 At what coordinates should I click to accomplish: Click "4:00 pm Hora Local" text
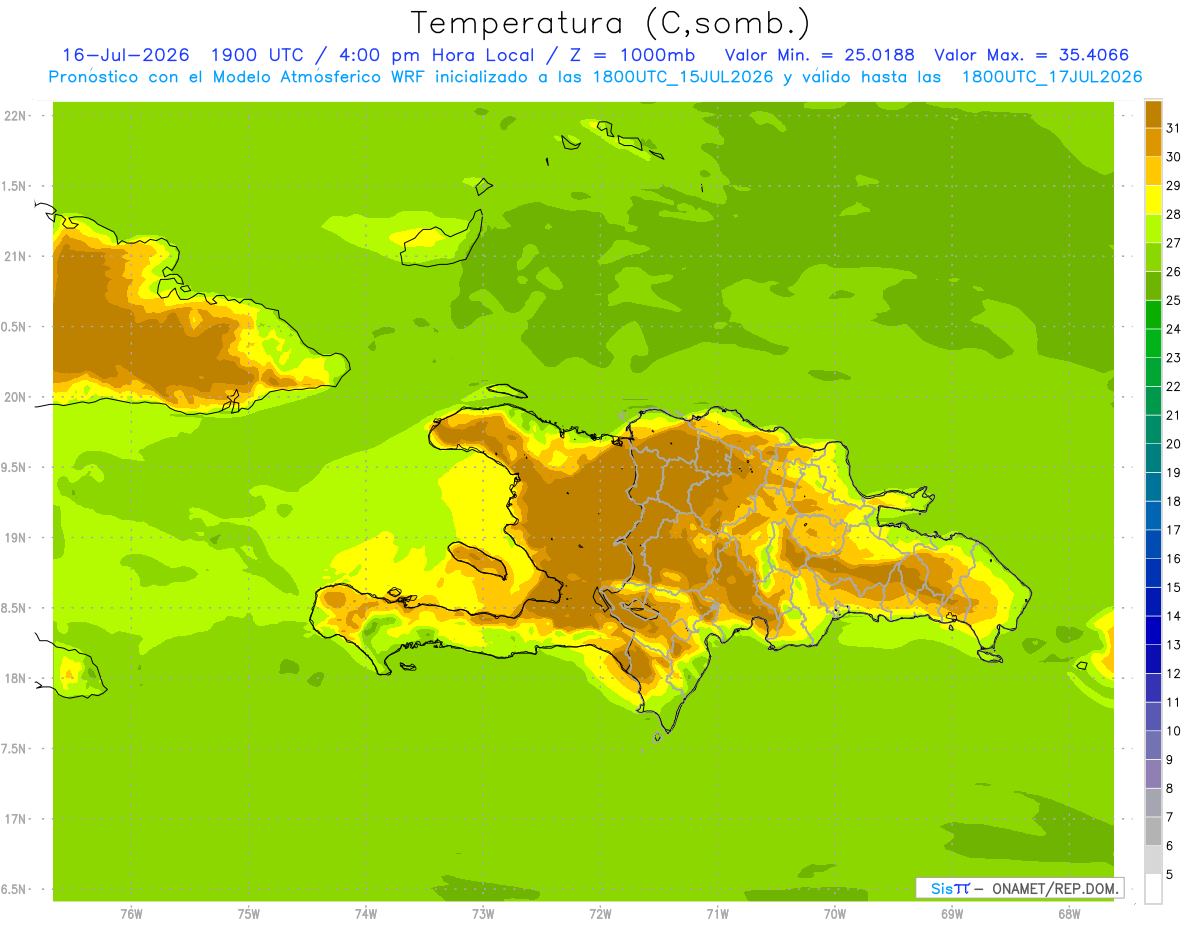point(435,55)
